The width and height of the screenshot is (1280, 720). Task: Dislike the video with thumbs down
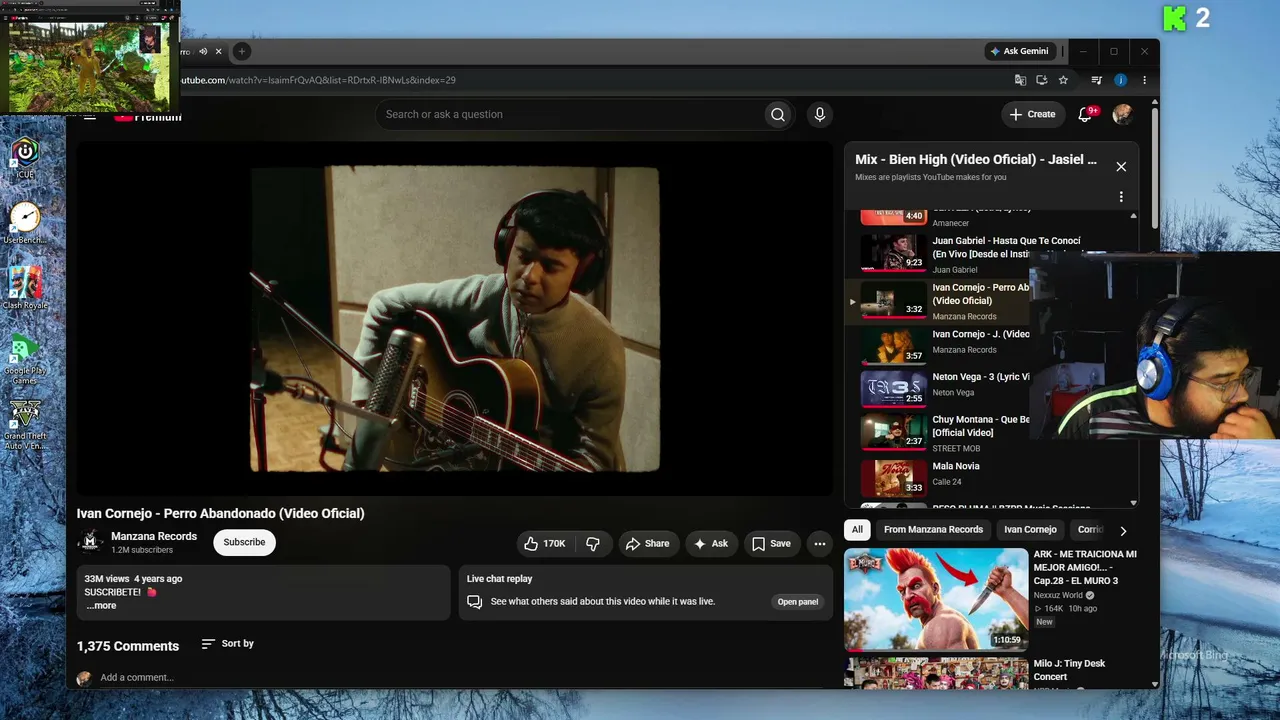point(593,543)
